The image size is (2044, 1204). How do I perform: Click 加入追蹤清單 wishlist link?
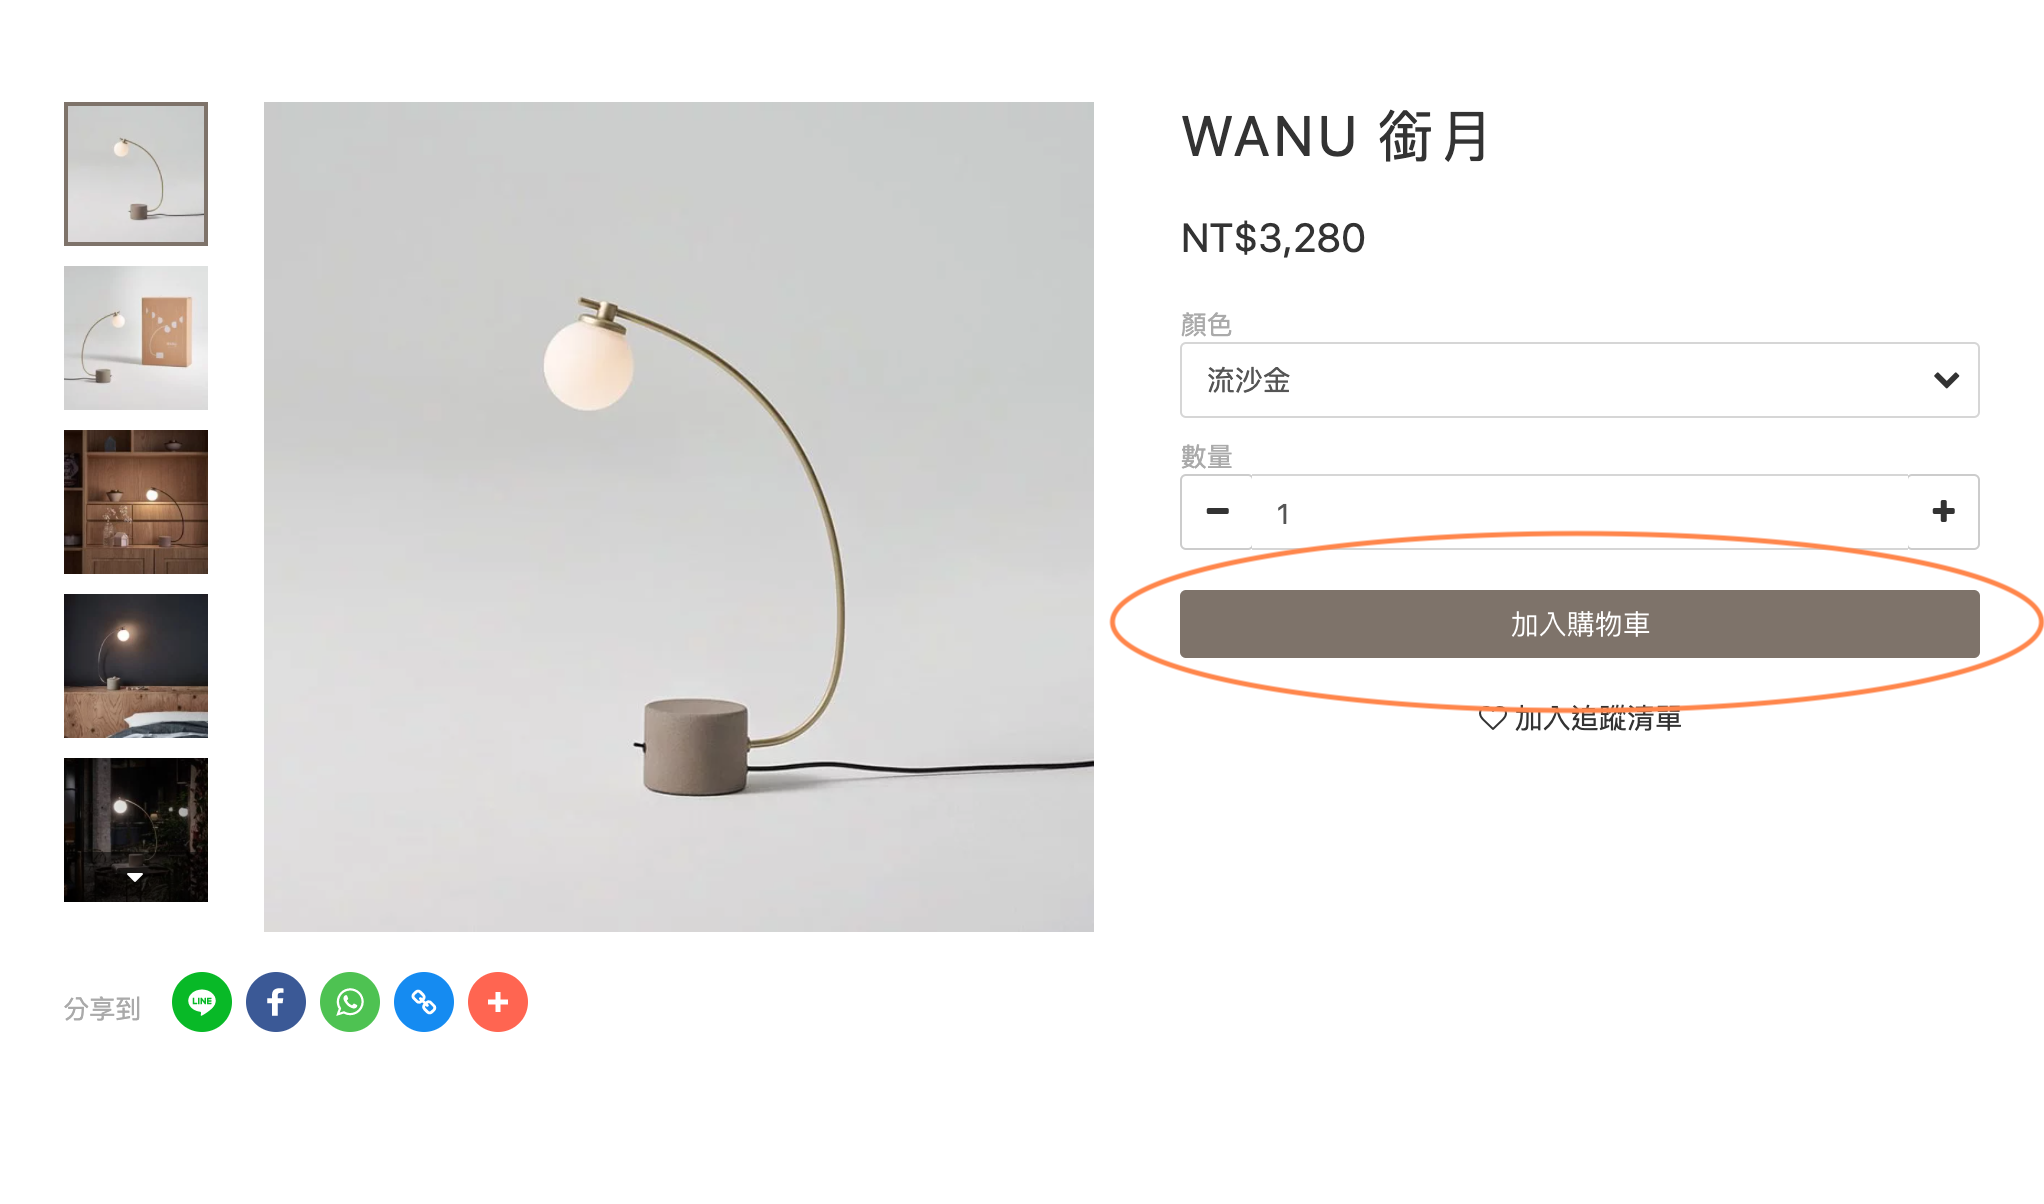tap(1597, 718)
